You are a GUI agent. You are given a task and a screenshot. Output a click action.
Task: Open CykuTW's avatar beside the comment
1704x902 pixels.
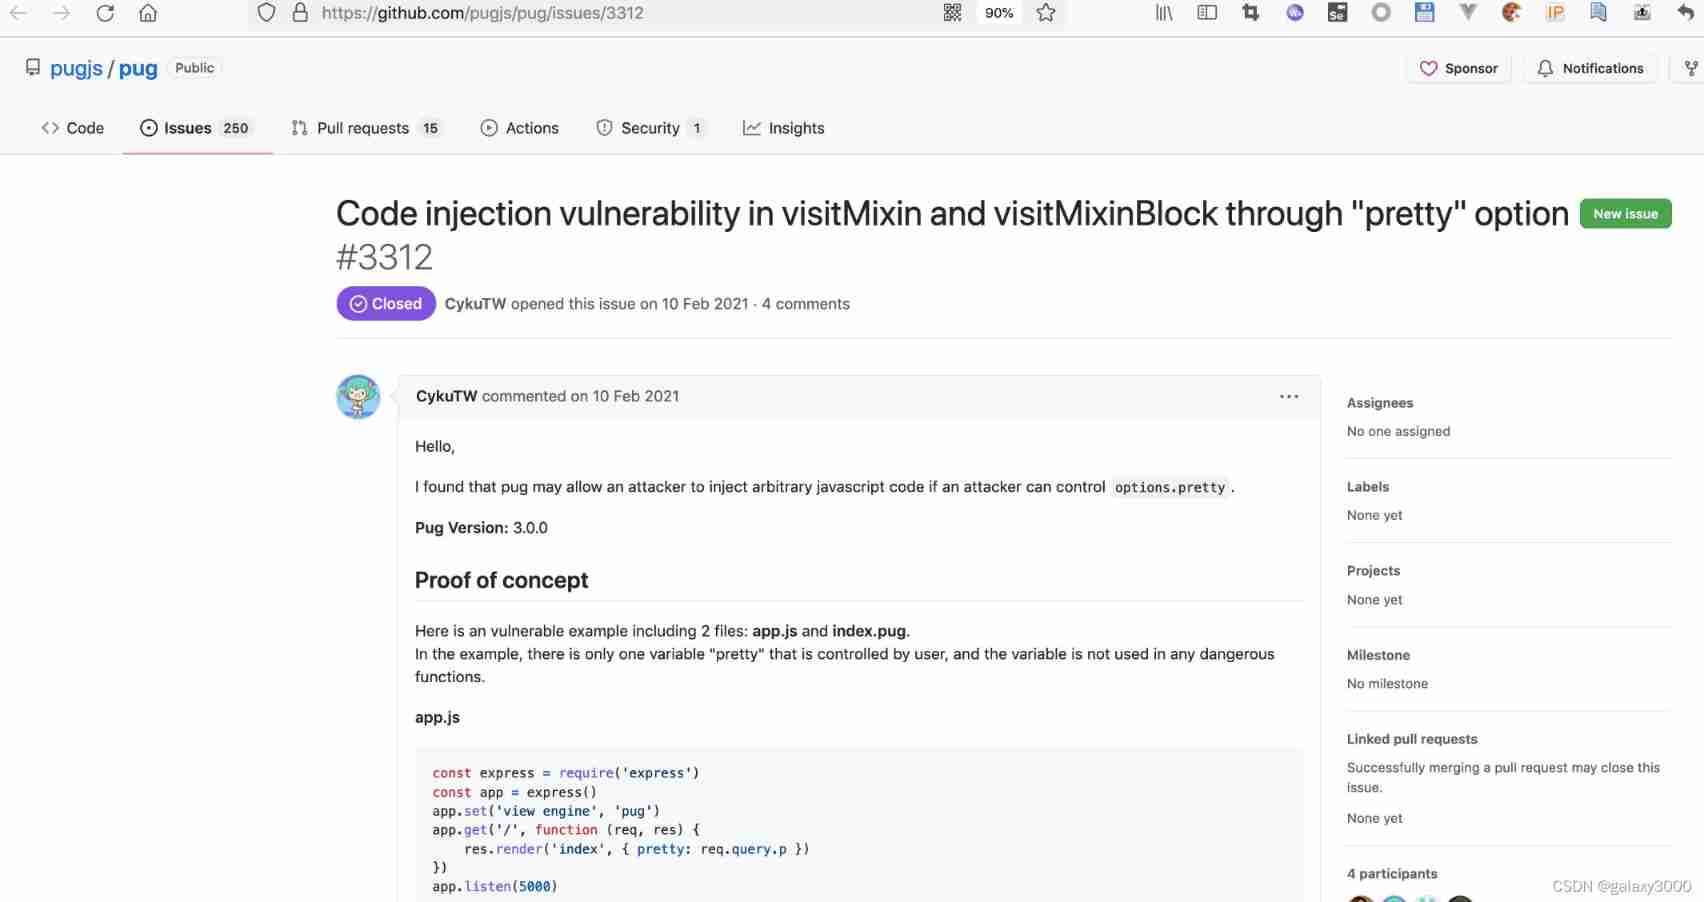[x=358, y=397]
